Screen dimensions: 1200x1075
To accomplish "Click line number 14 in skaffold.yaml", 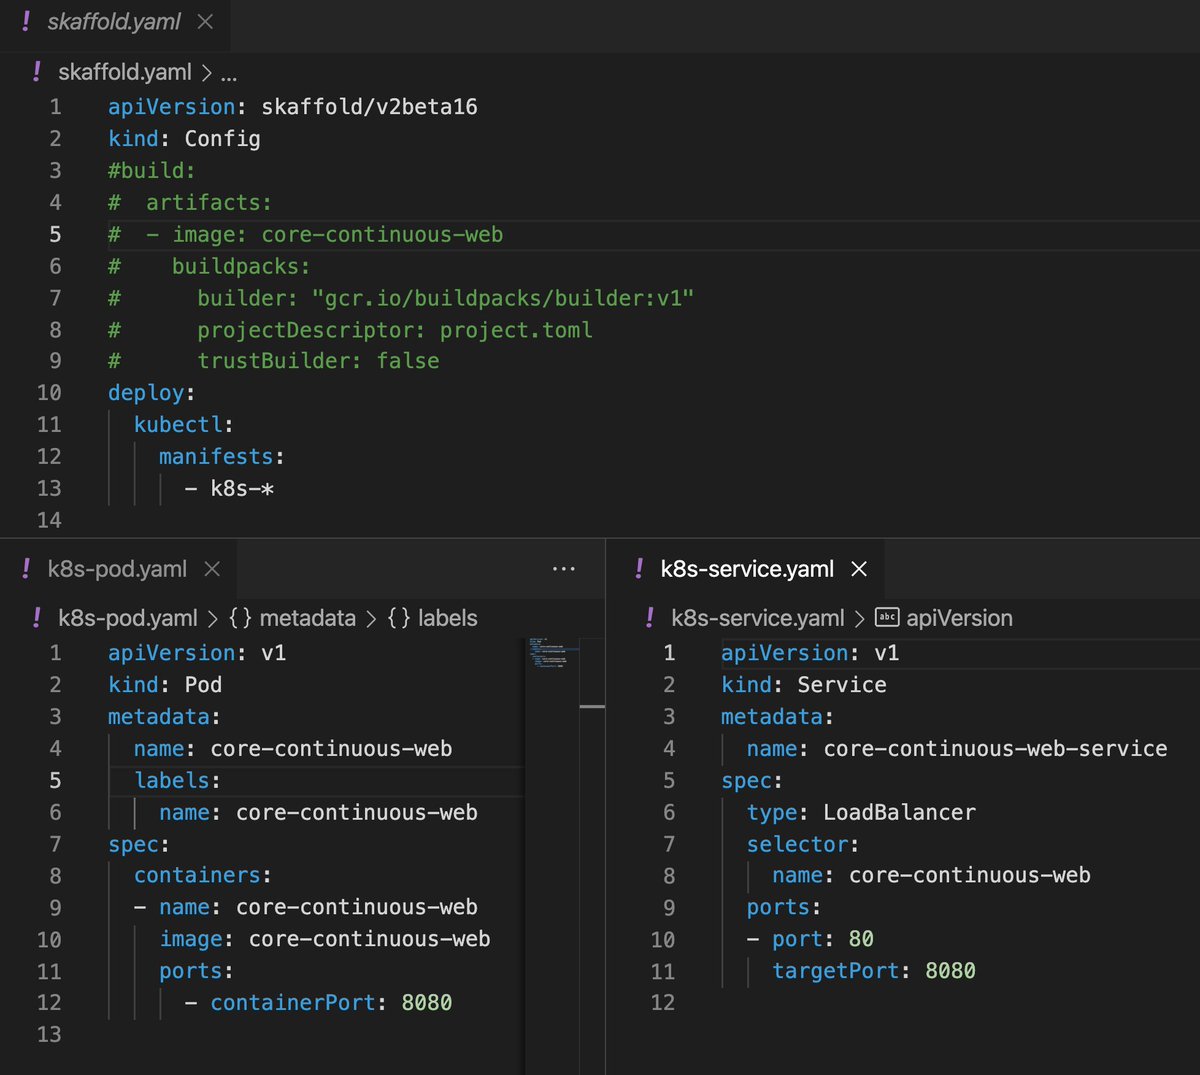I will (49, 520).
